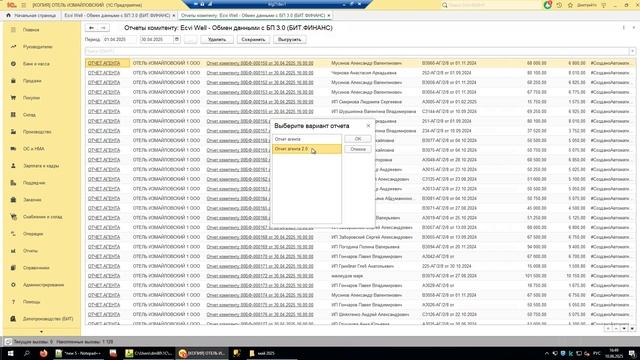
Task: Open the Банк и касса section
Action: 36,64
